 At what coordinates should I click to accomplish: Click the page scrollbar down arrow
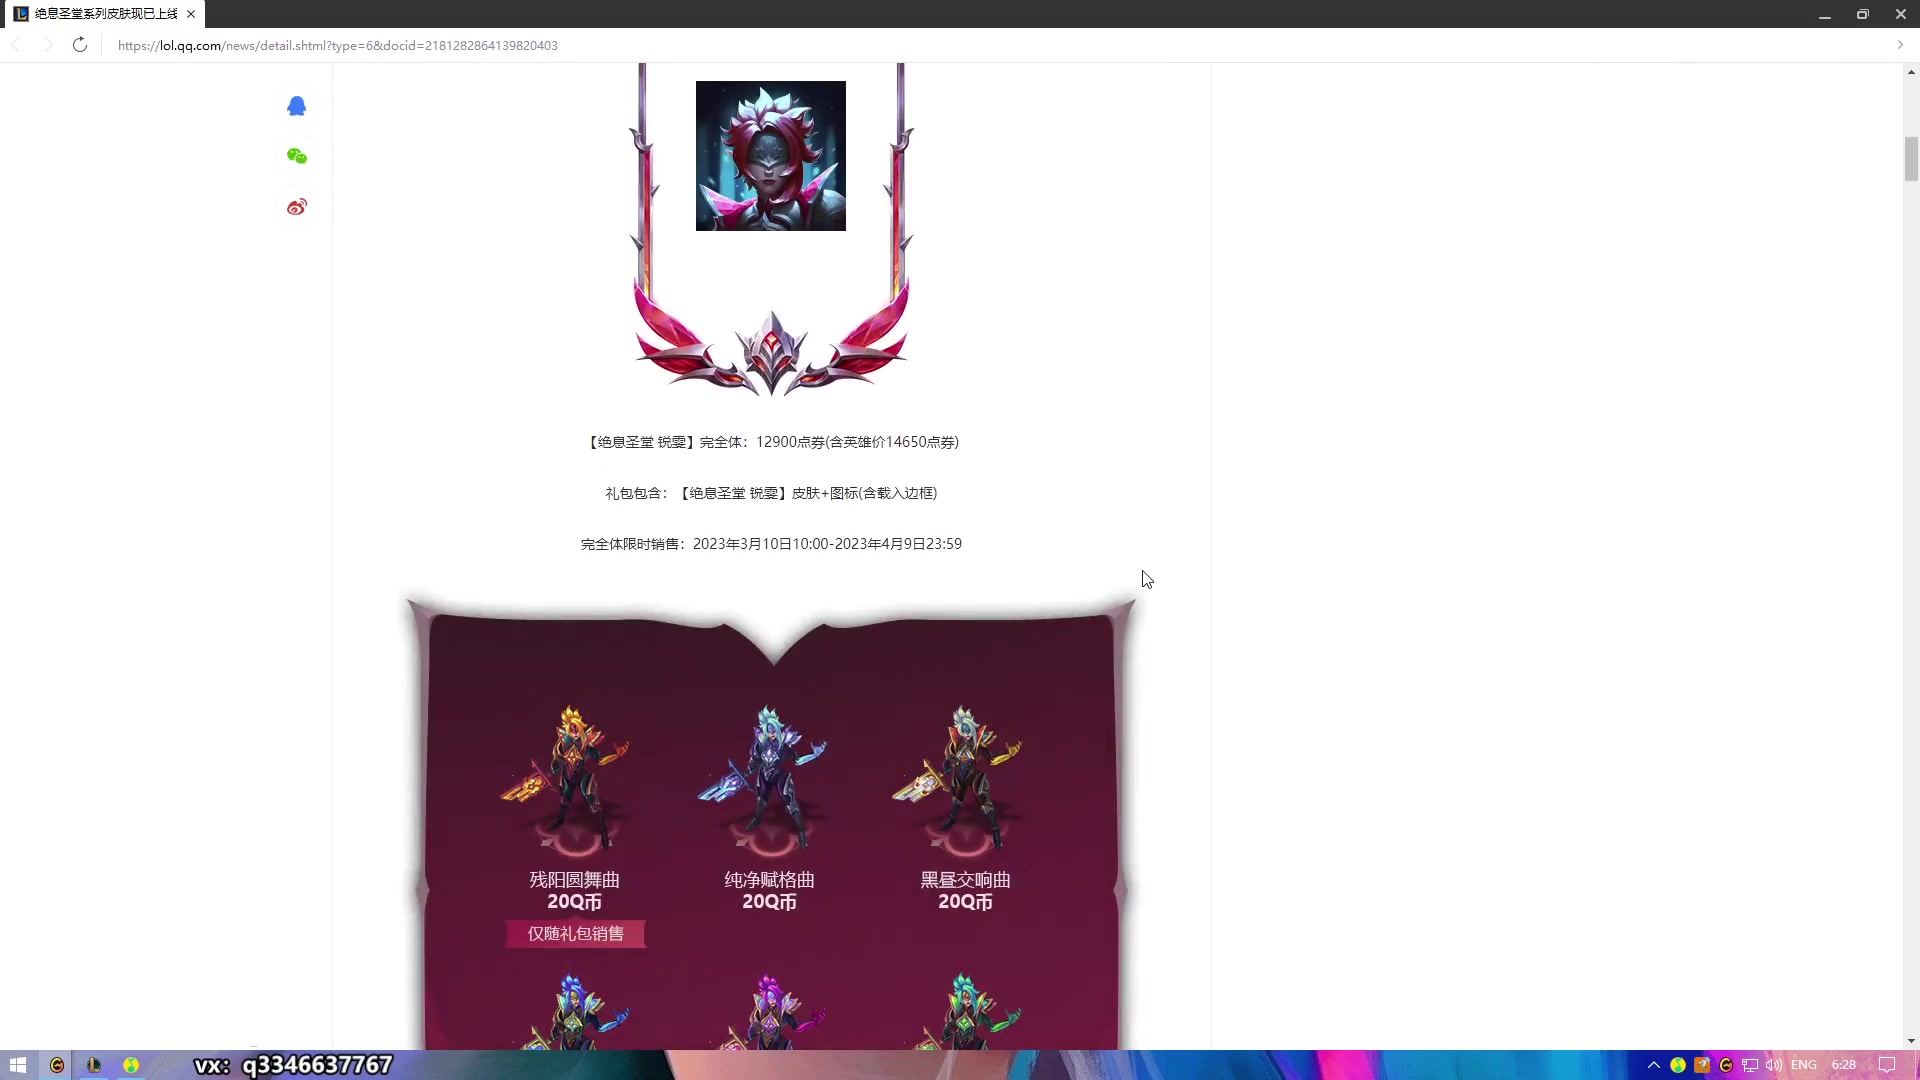(x=1911, y=1041)
